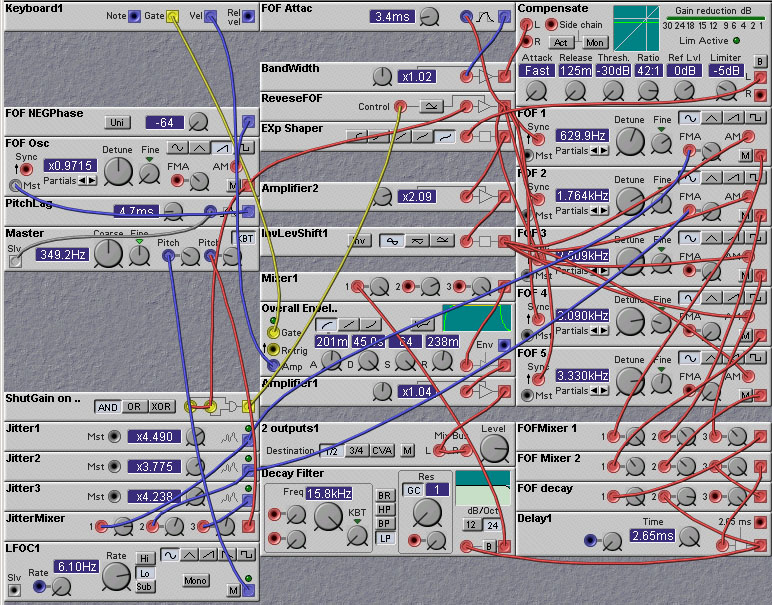Viewport: 772px width, 605px height.
Task: Set 2 outputs destination to CVA
Action: click(382, 451)
